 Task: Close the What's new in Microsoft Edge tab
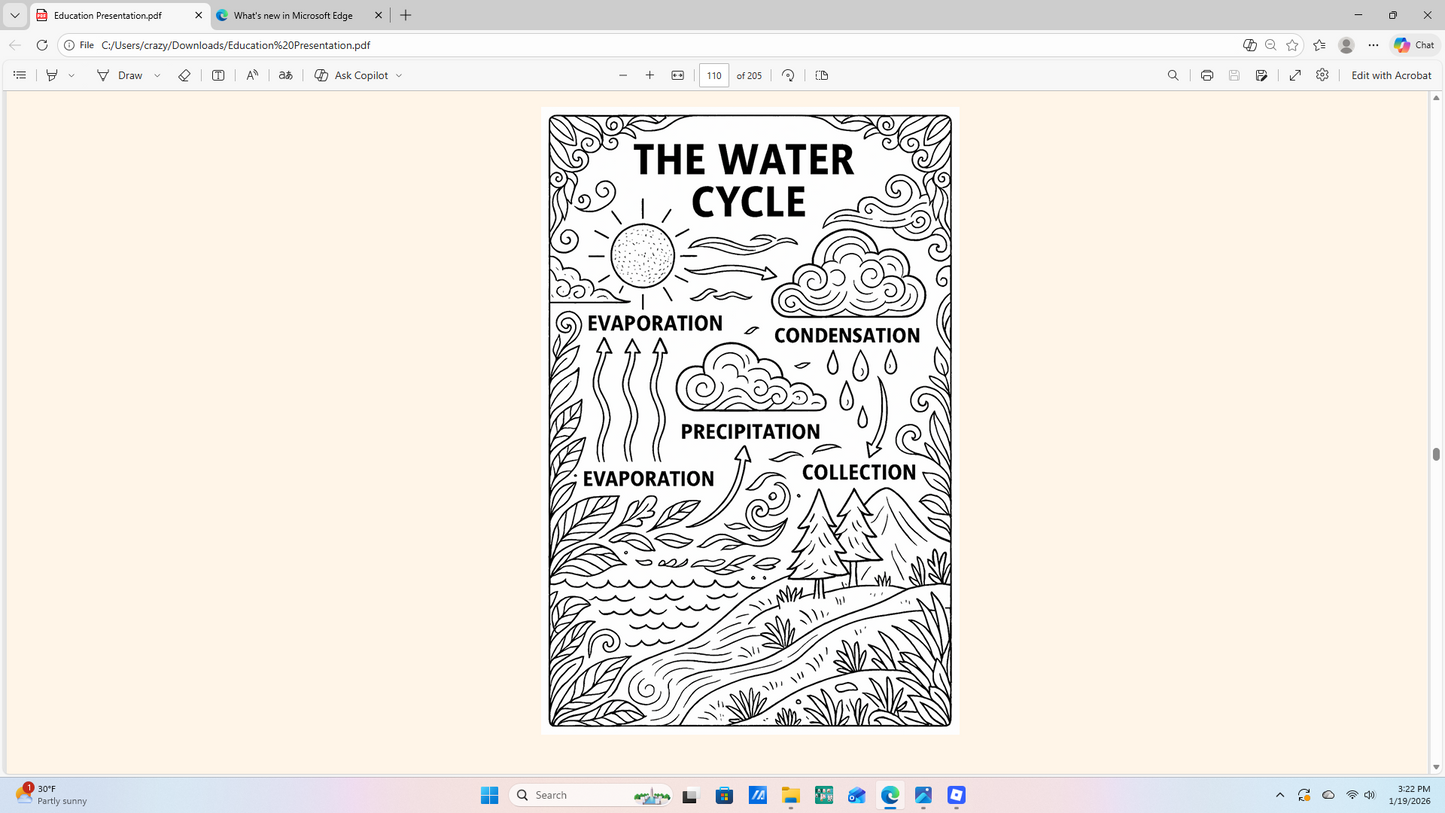coord(378,15)
